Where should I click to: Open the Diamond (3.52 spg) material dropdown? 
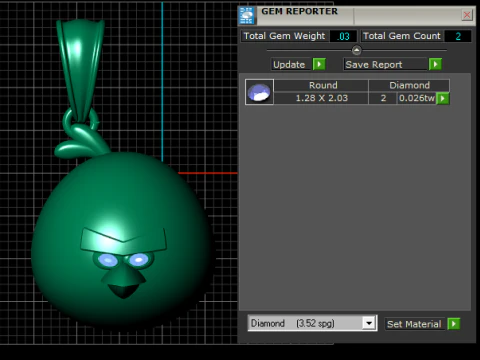(369, 323)
